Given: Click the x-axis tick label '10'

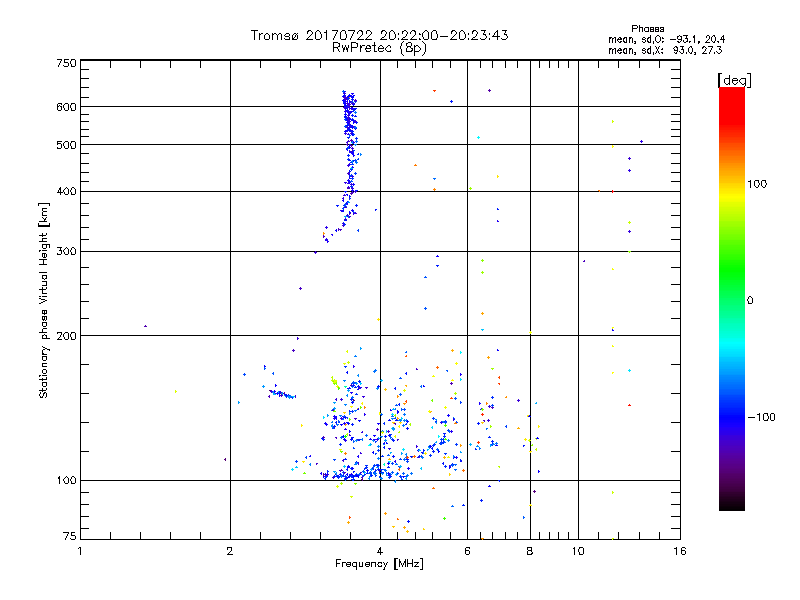Looking at the screenshot, I should point(578,551).
